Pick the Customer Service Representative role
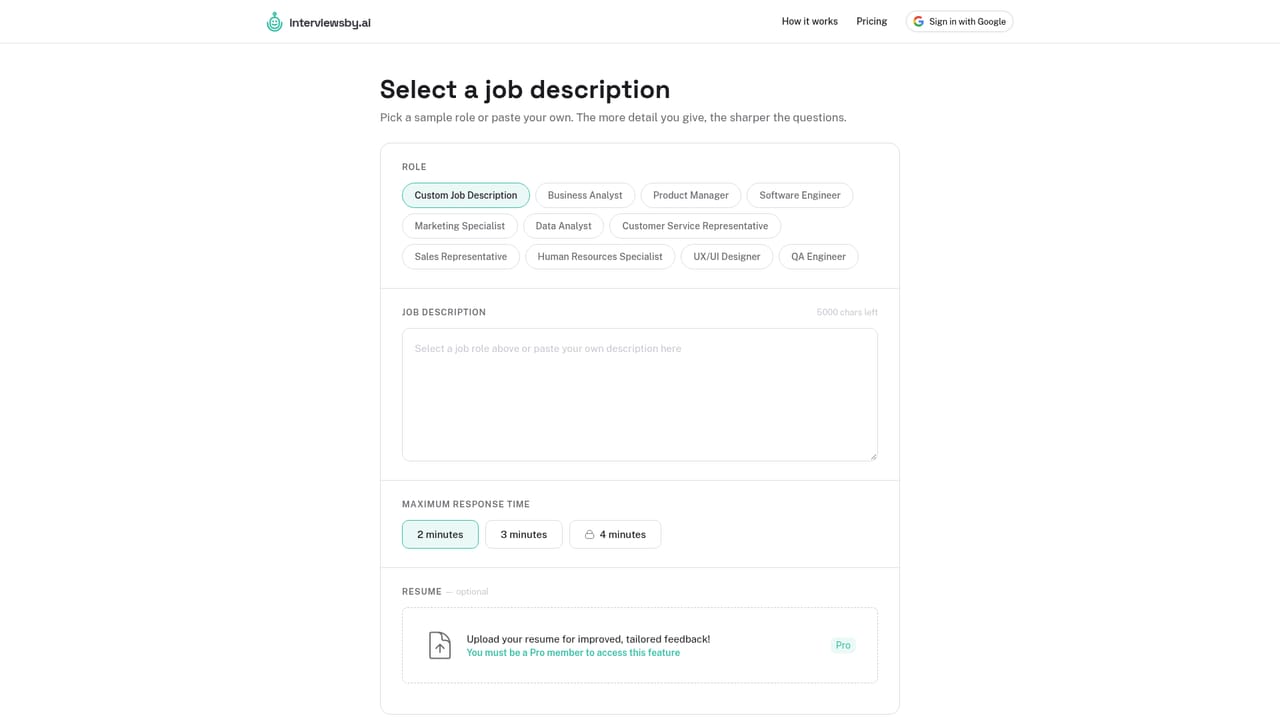1280x720 pixels. point(695,226)
